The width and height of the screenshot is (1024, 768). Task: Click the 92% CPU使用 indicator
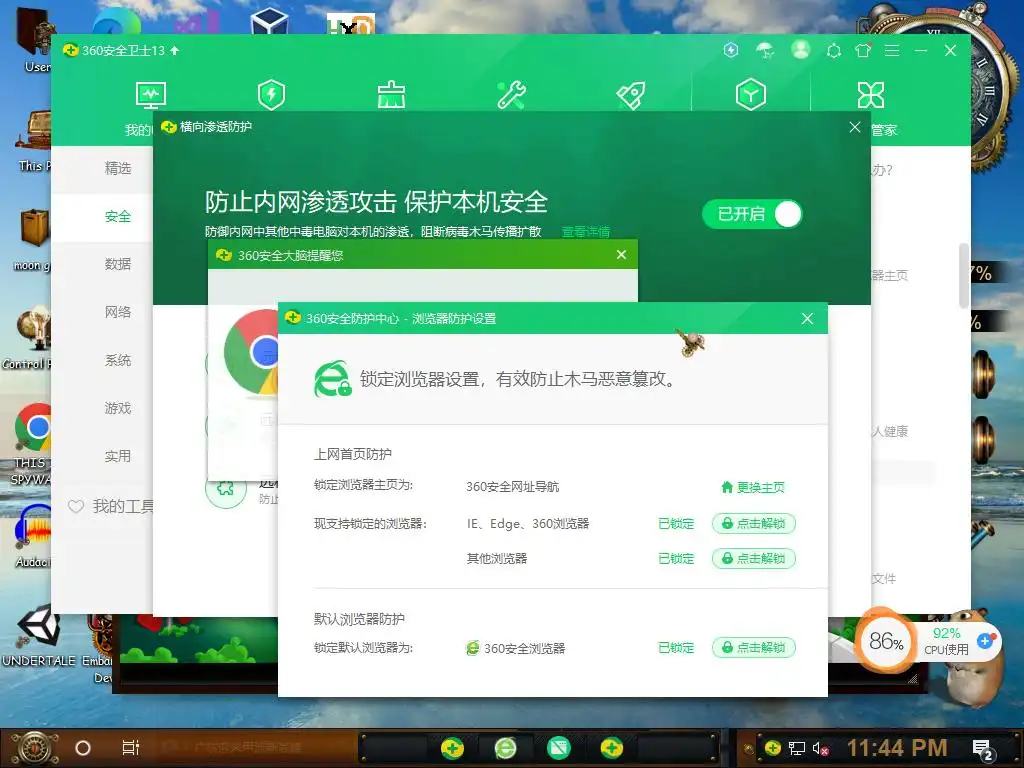pos(946,641)
